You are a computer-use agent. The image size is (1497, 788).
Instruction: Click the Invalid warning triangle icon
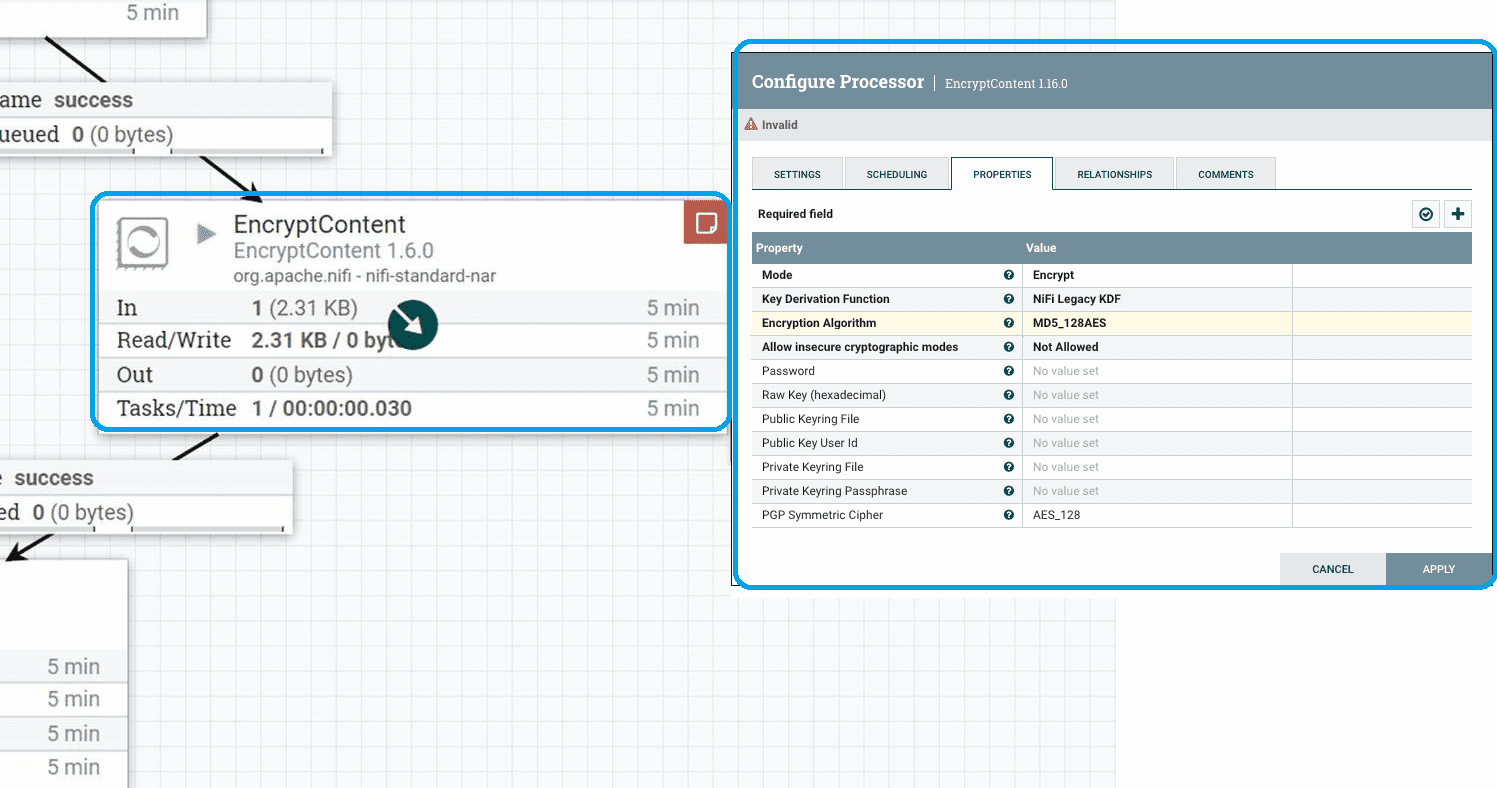click(x=751, y=125)
